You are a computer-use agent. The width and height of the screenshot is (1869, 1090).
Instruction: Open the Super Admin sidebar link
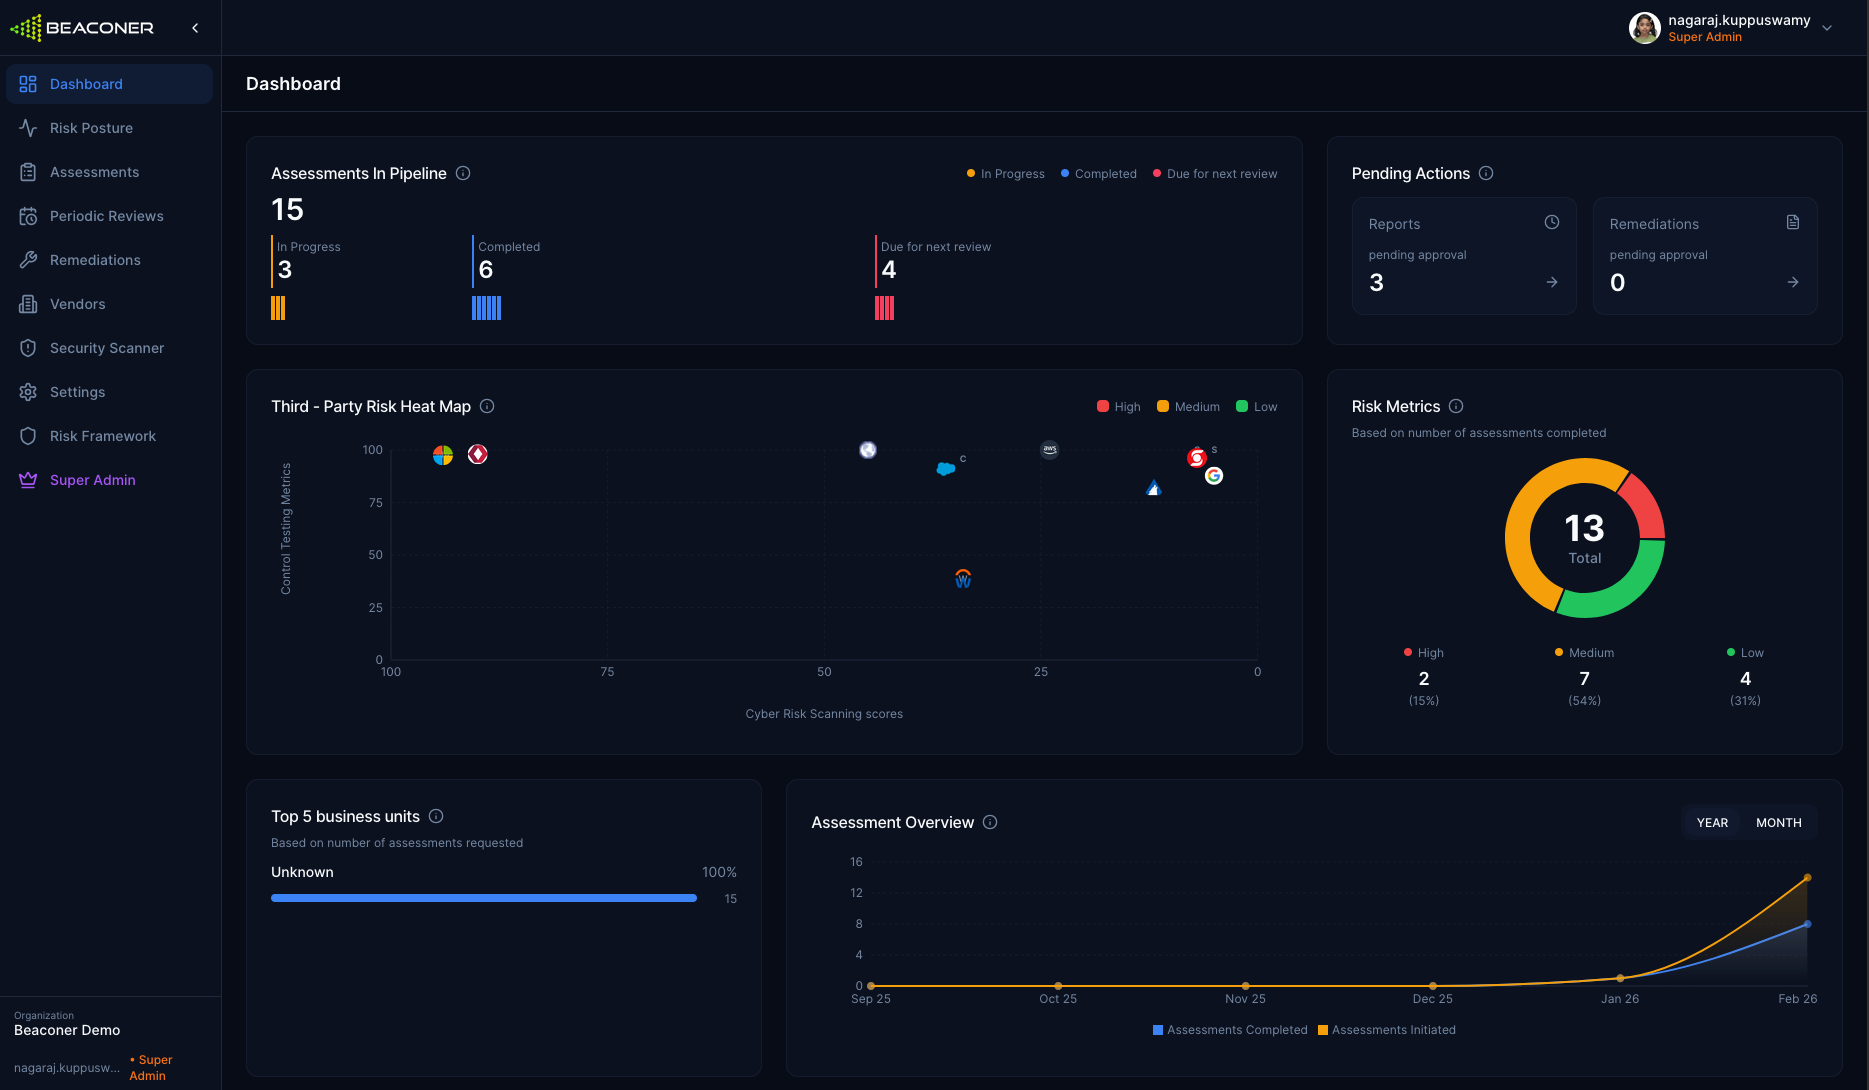click(x=92, y=480)
